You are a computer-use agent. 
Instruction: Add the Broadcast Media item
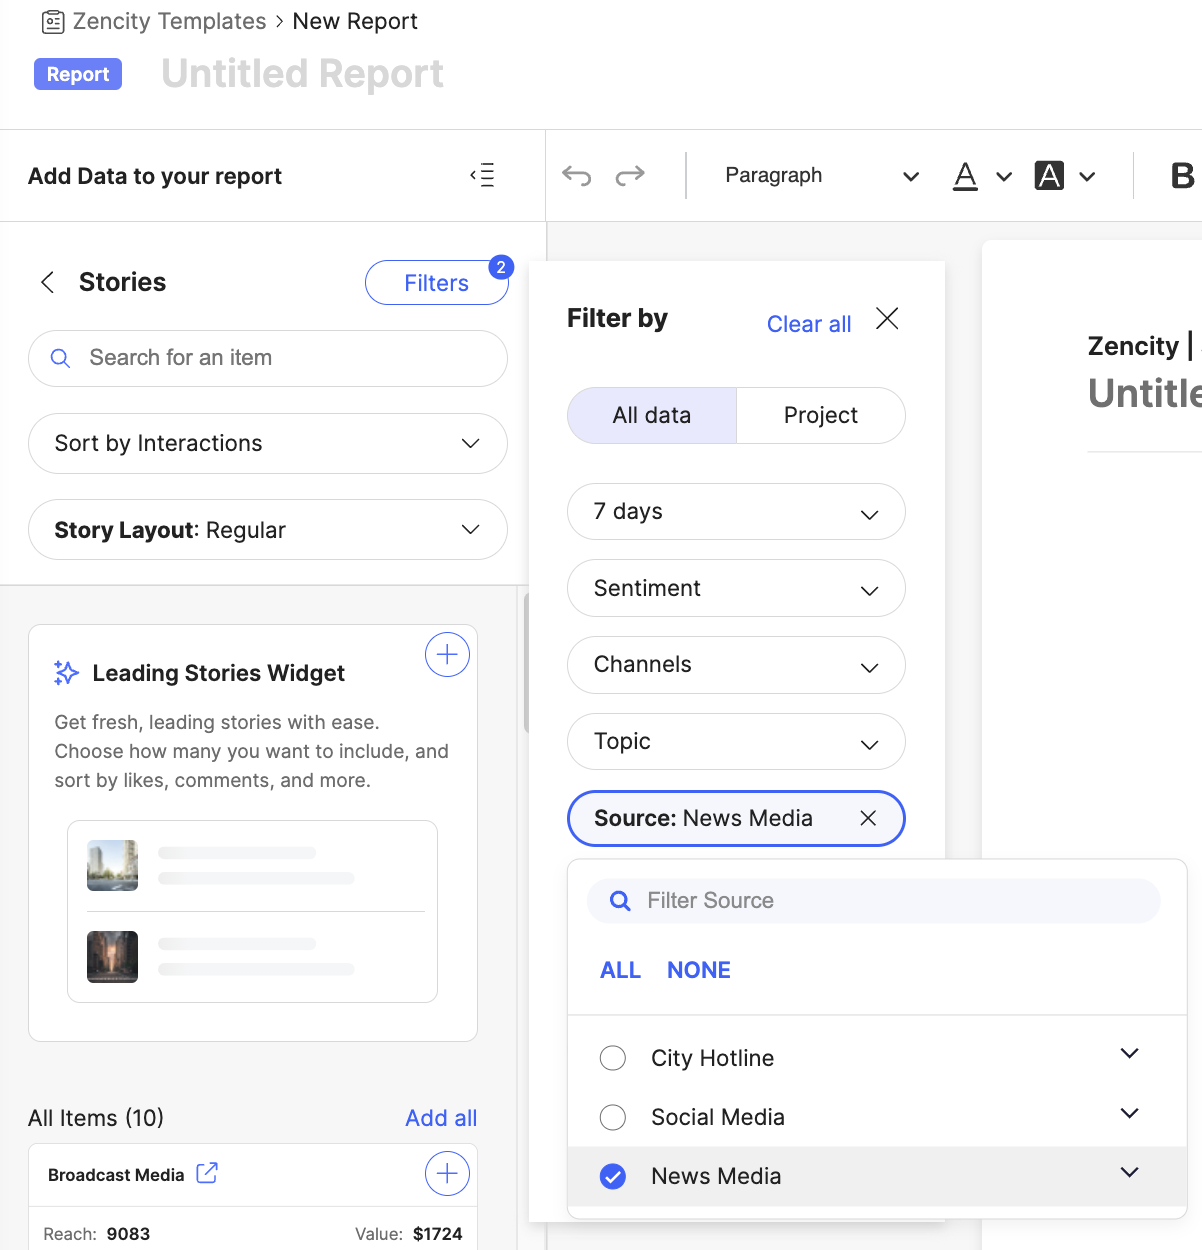(447, 1173)
